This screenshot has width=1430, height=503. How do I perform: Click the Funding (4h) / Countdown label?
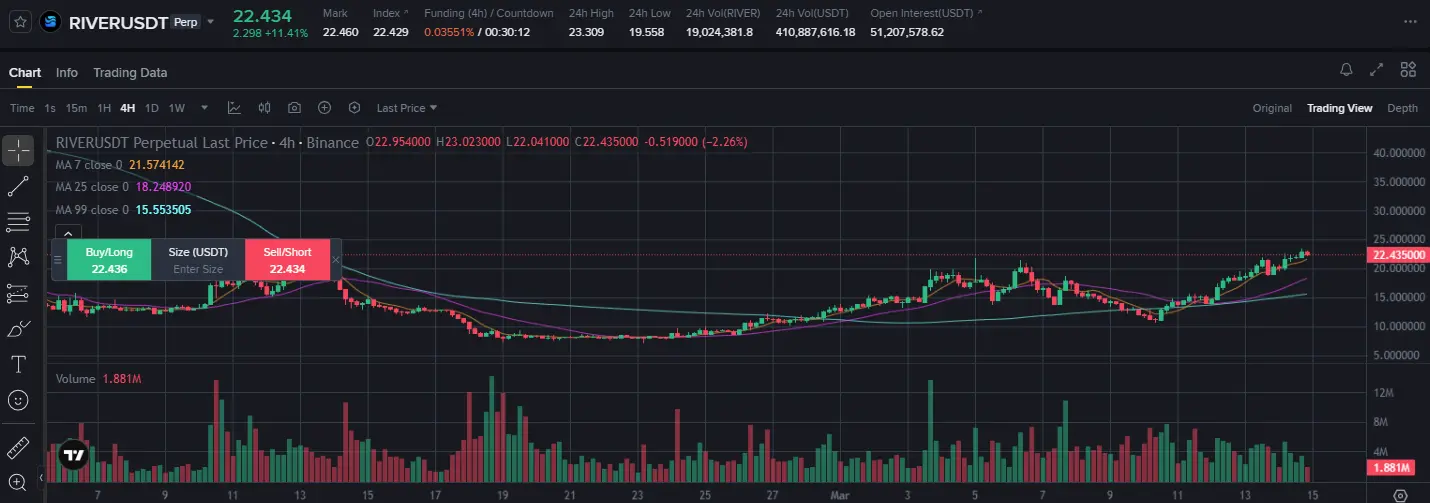488,13
